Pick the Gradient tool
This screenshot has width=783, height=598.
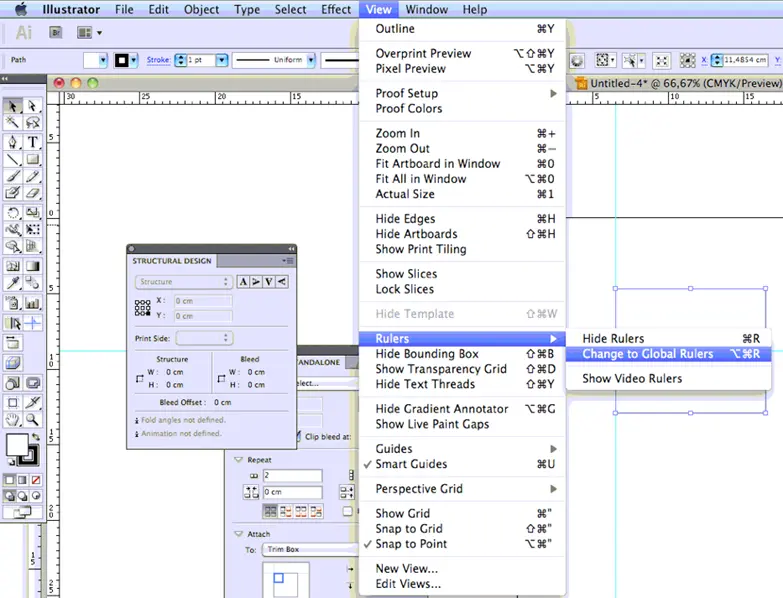click(32, 266)
